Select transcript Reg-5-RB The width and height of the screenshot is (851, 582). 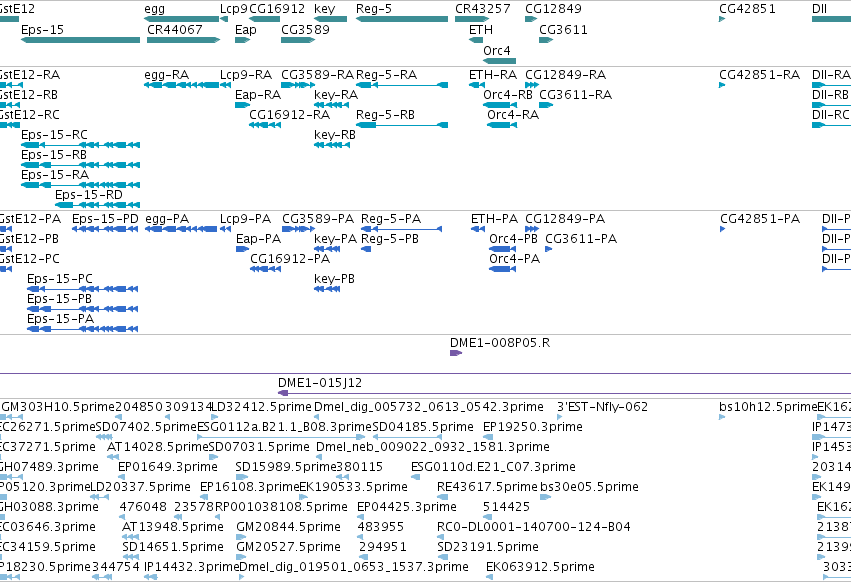[x=402, y=125]
